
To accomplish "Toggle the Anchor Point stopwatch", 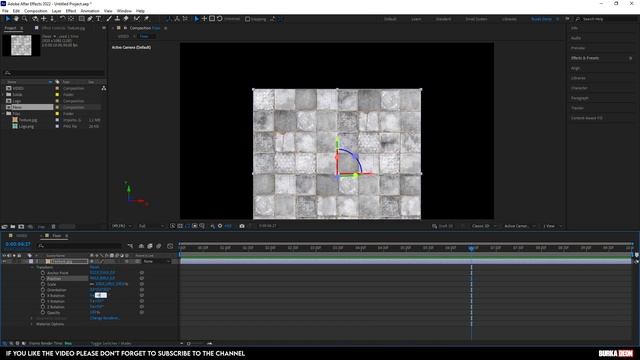I will (x=43, y=273).
